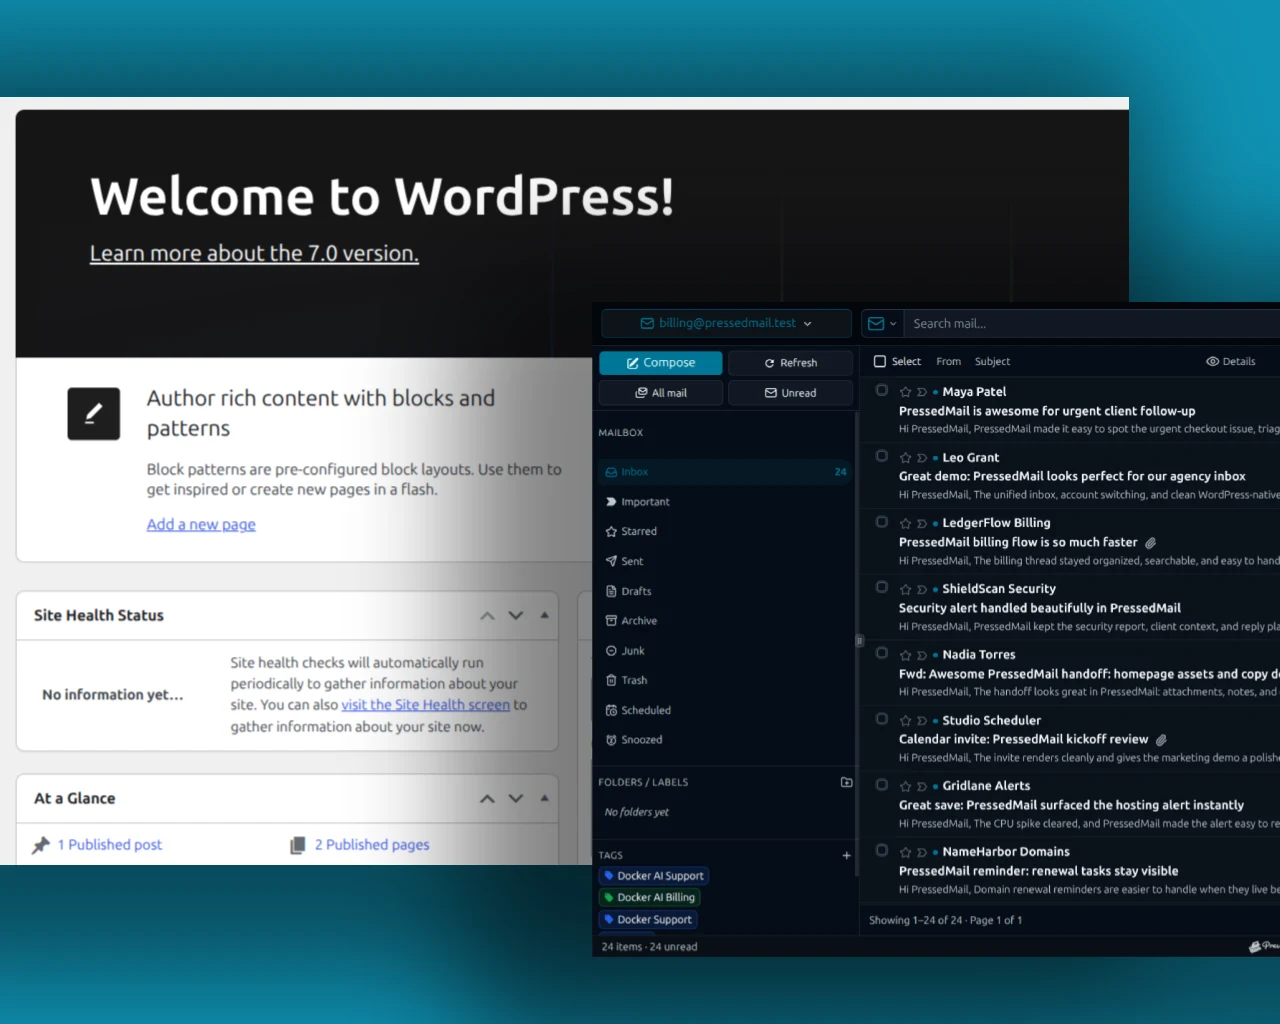Toggle the Details view eye button
The width and height of the screenshot is (1280, 1024).
1231,361
